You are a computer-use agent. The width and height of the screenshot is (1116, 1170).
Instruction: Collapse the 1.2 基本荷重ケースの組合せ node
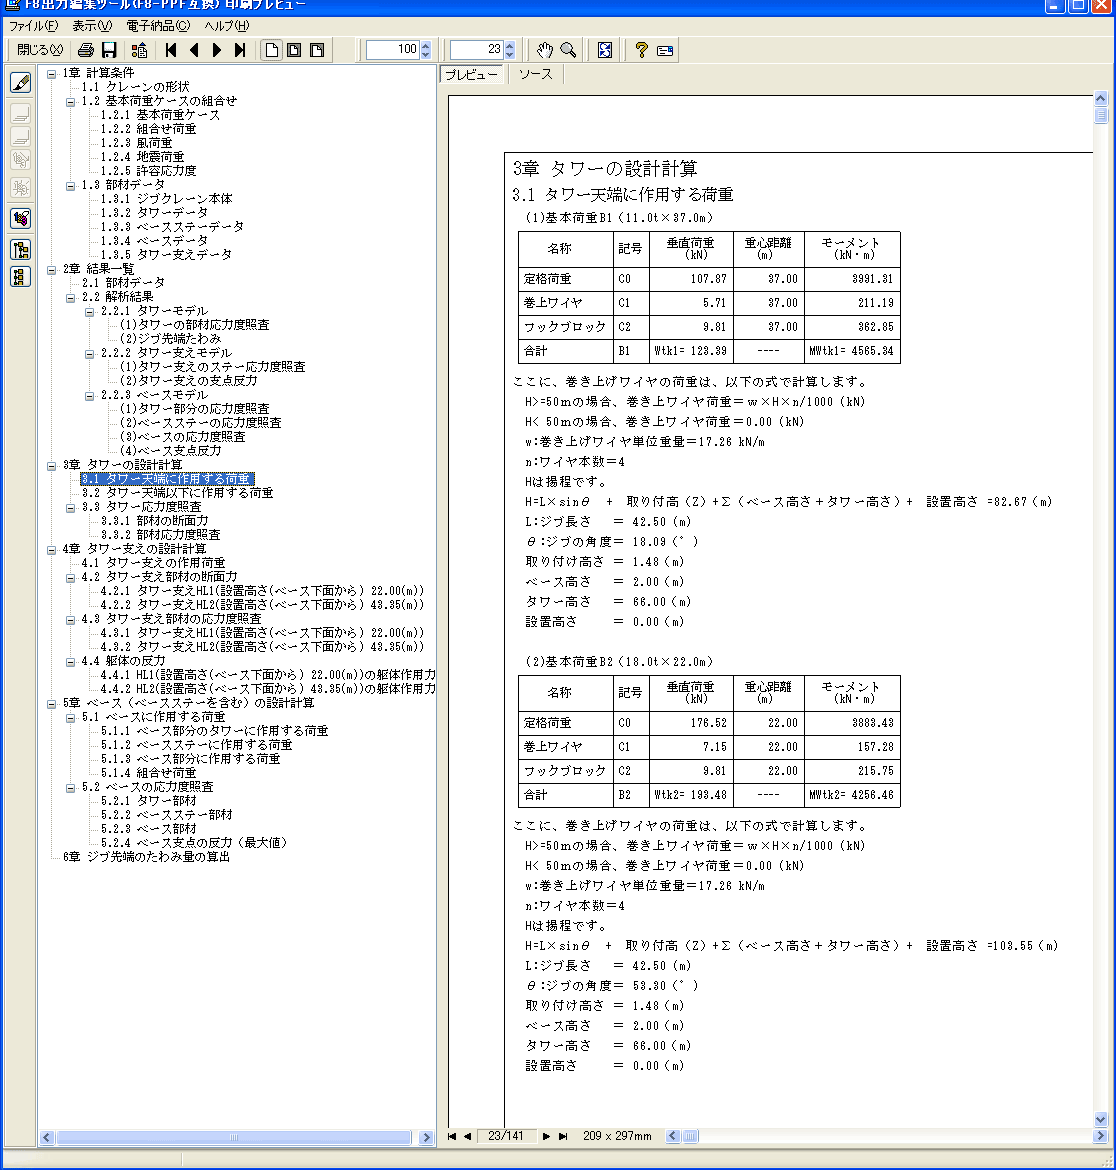point(71,101)
